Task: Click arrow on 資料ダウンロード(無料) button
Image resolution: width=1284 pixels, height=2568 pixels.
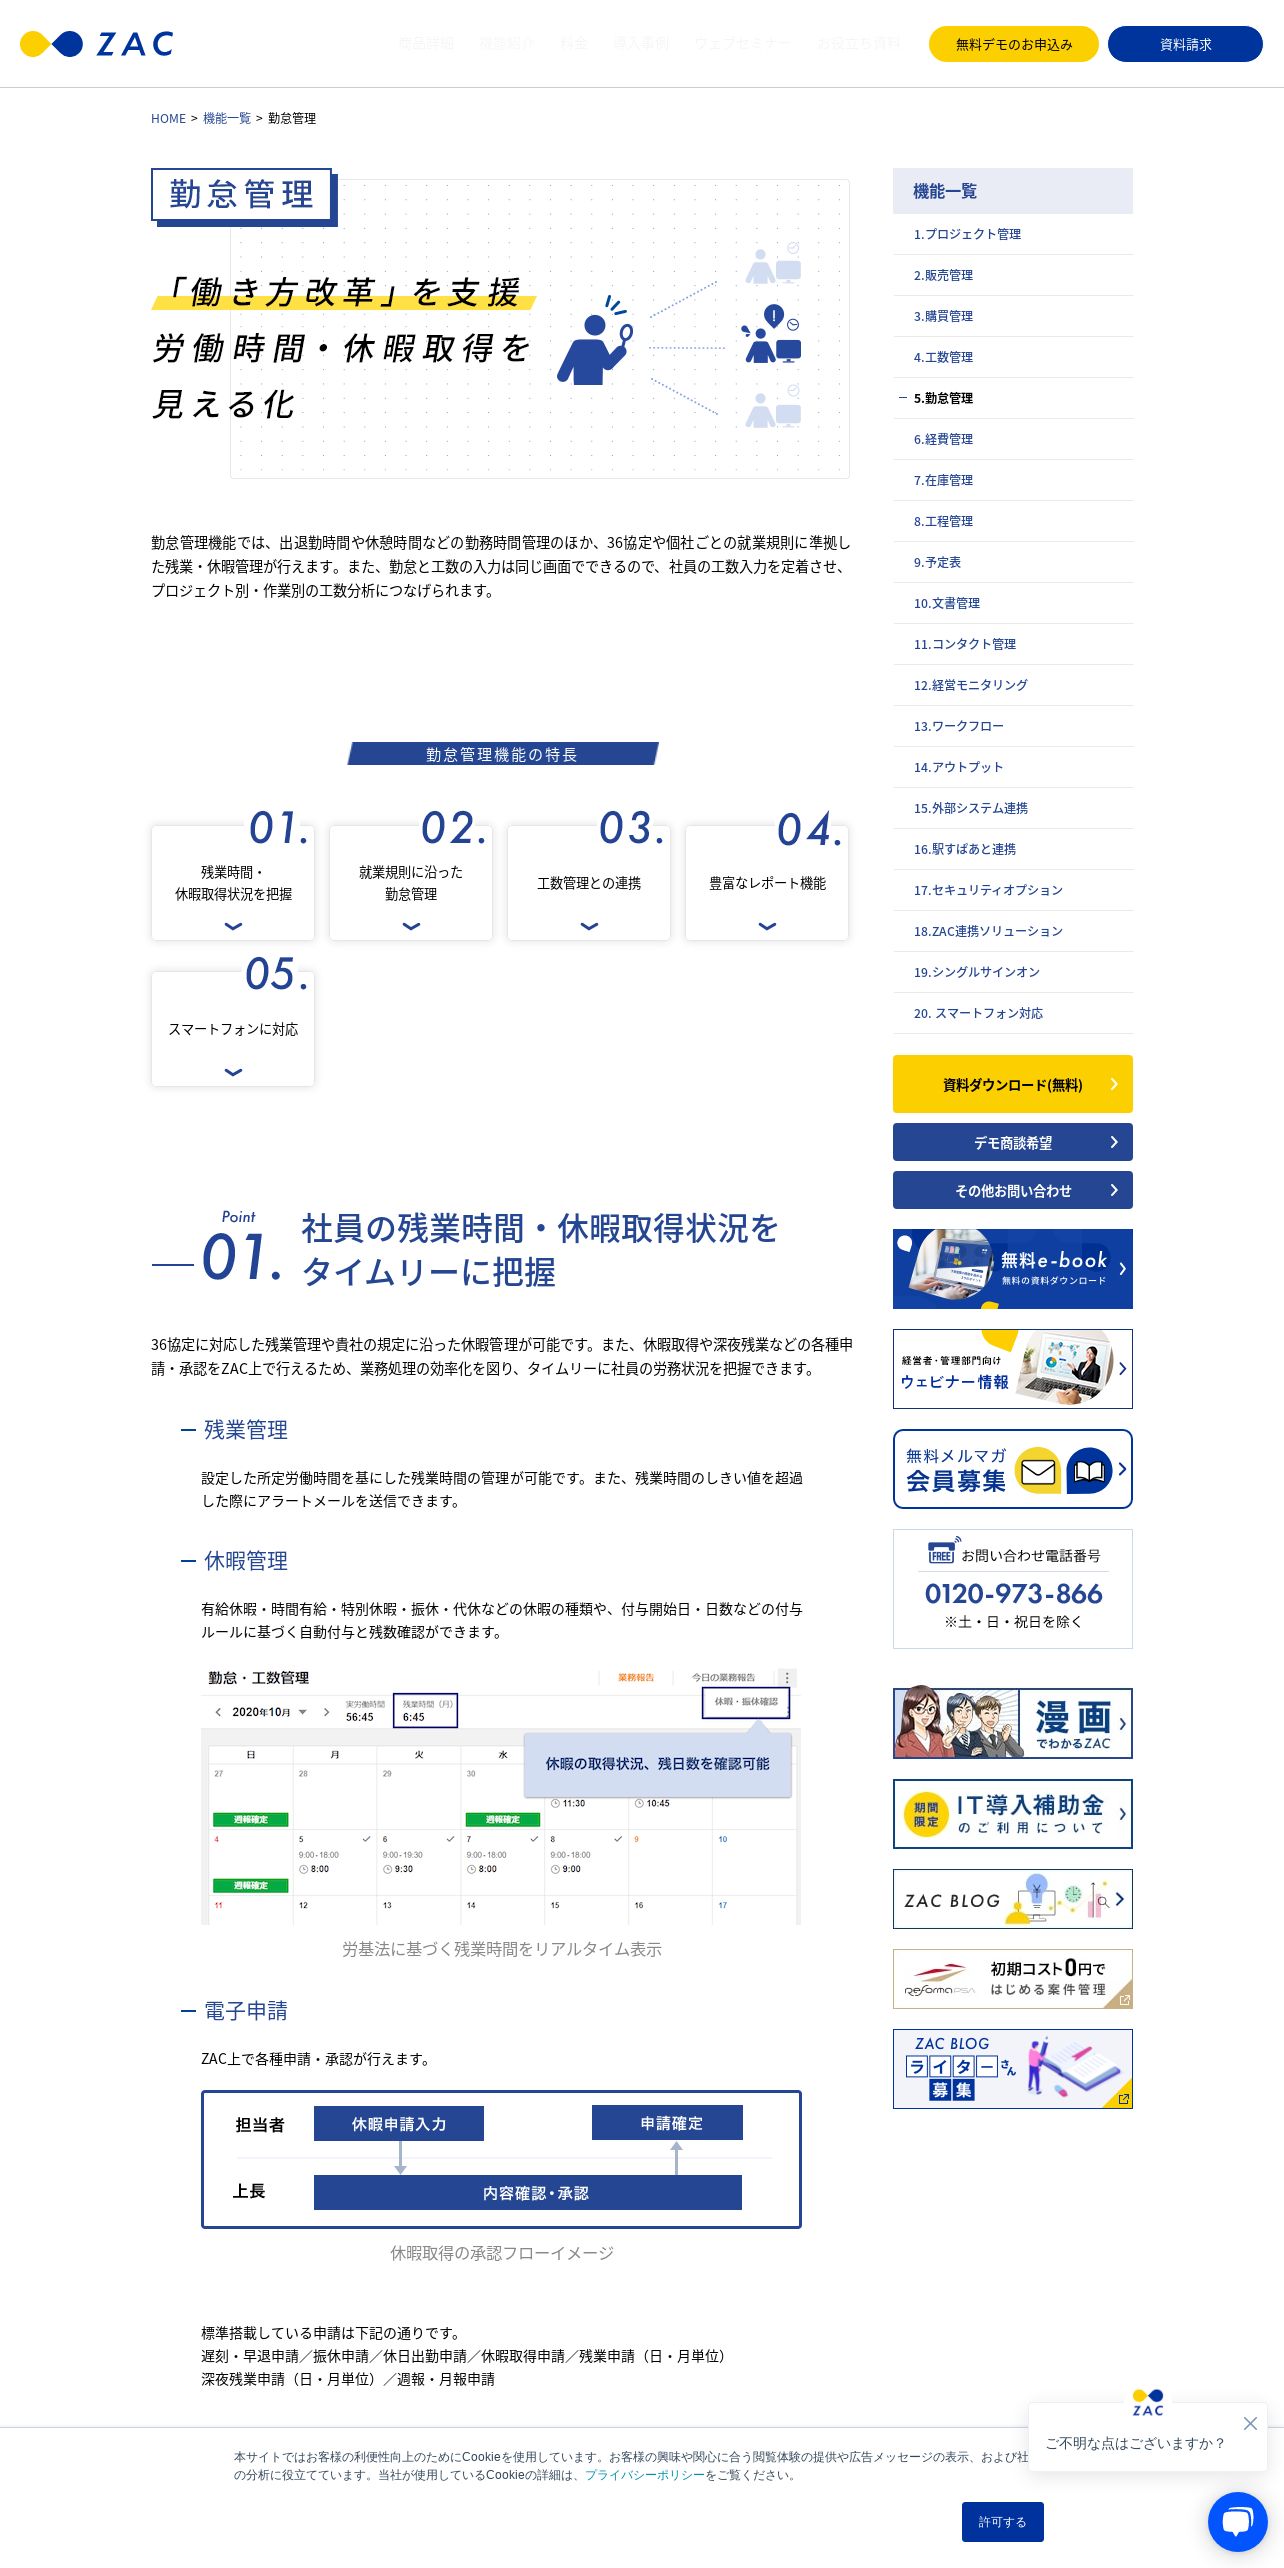Action: coord(1114,1084)
